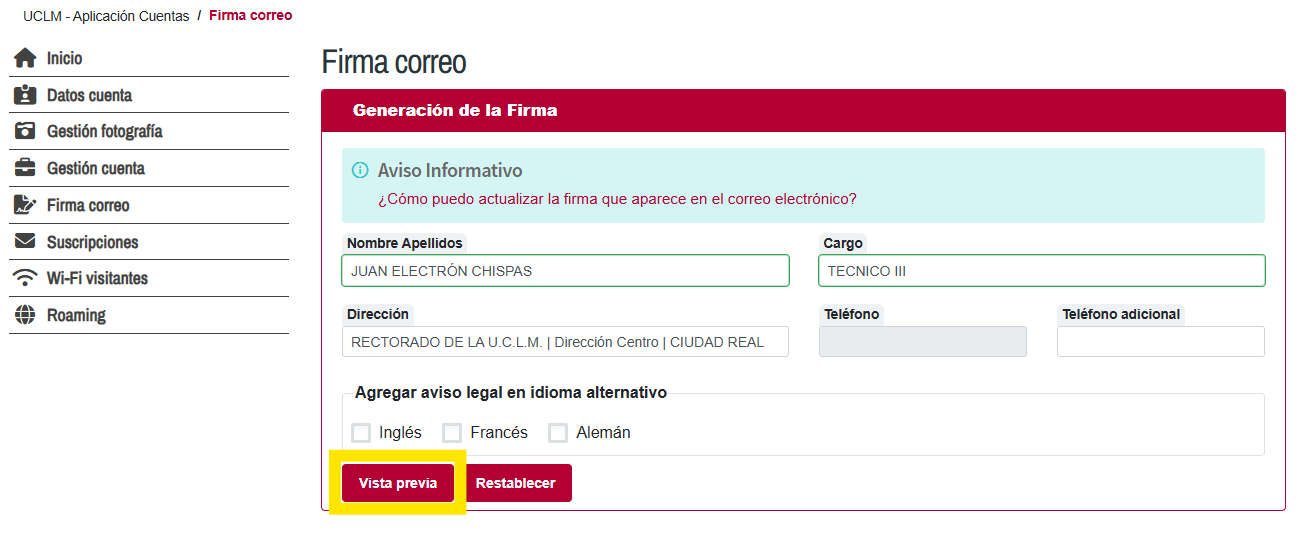Screen dimensions: 1309x552
Task: Click the ID card icon for Datos cuenta
Action: [25, 96]
